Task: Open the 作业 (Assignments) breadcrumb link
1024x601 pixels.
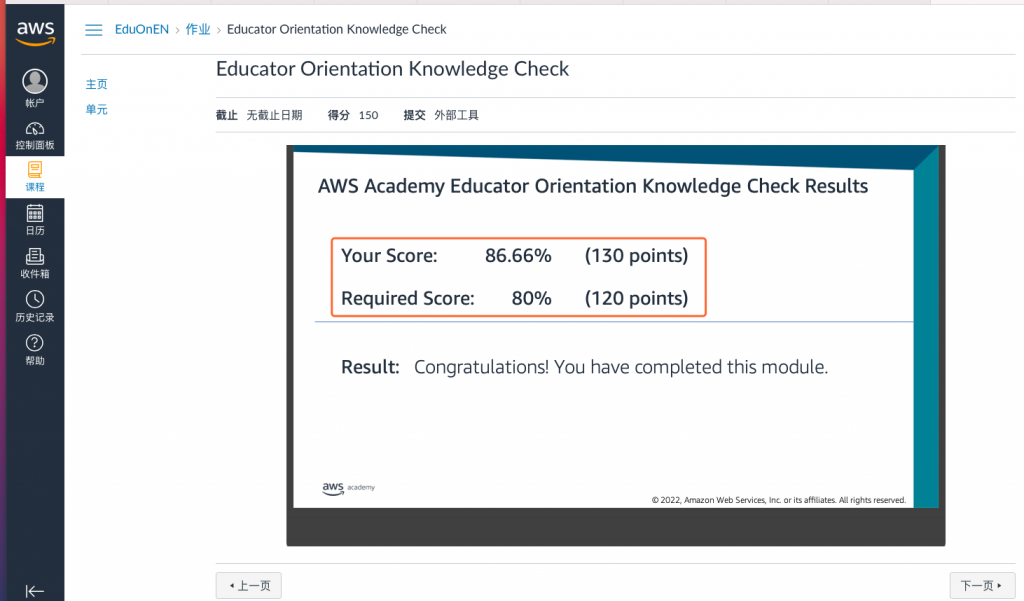Action: (197, 29)
